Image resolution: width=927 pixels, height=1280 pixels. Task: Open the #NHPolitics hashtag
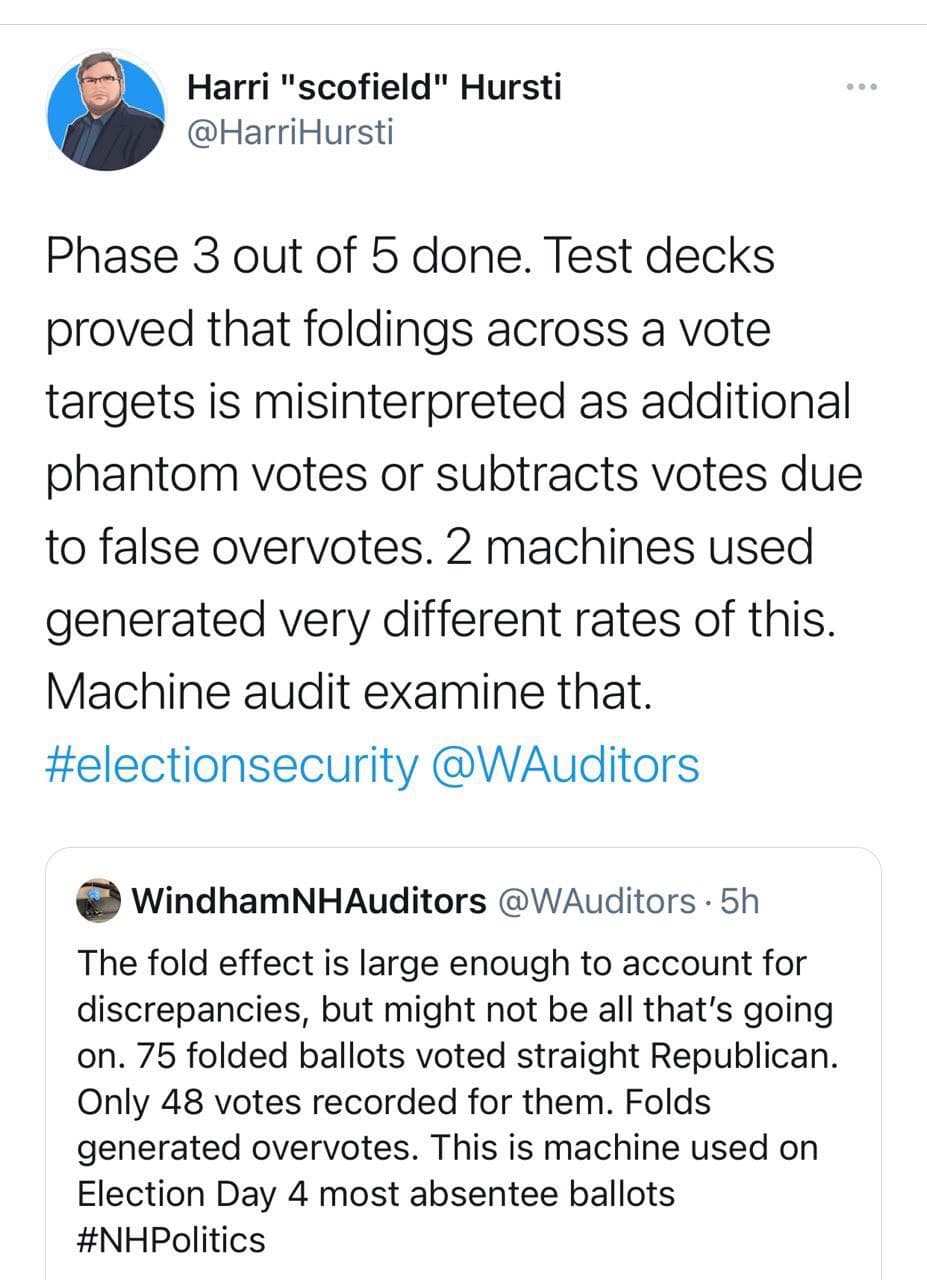pos(172,1240)
